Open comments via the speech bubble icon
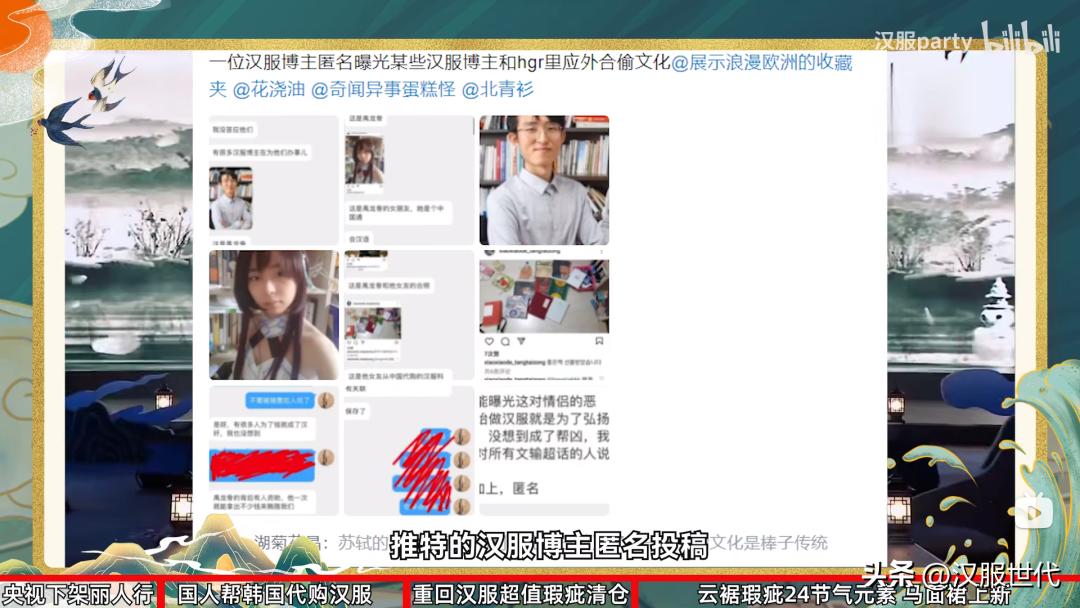Viewport: 1080px width, 608px height. (505, 342)
